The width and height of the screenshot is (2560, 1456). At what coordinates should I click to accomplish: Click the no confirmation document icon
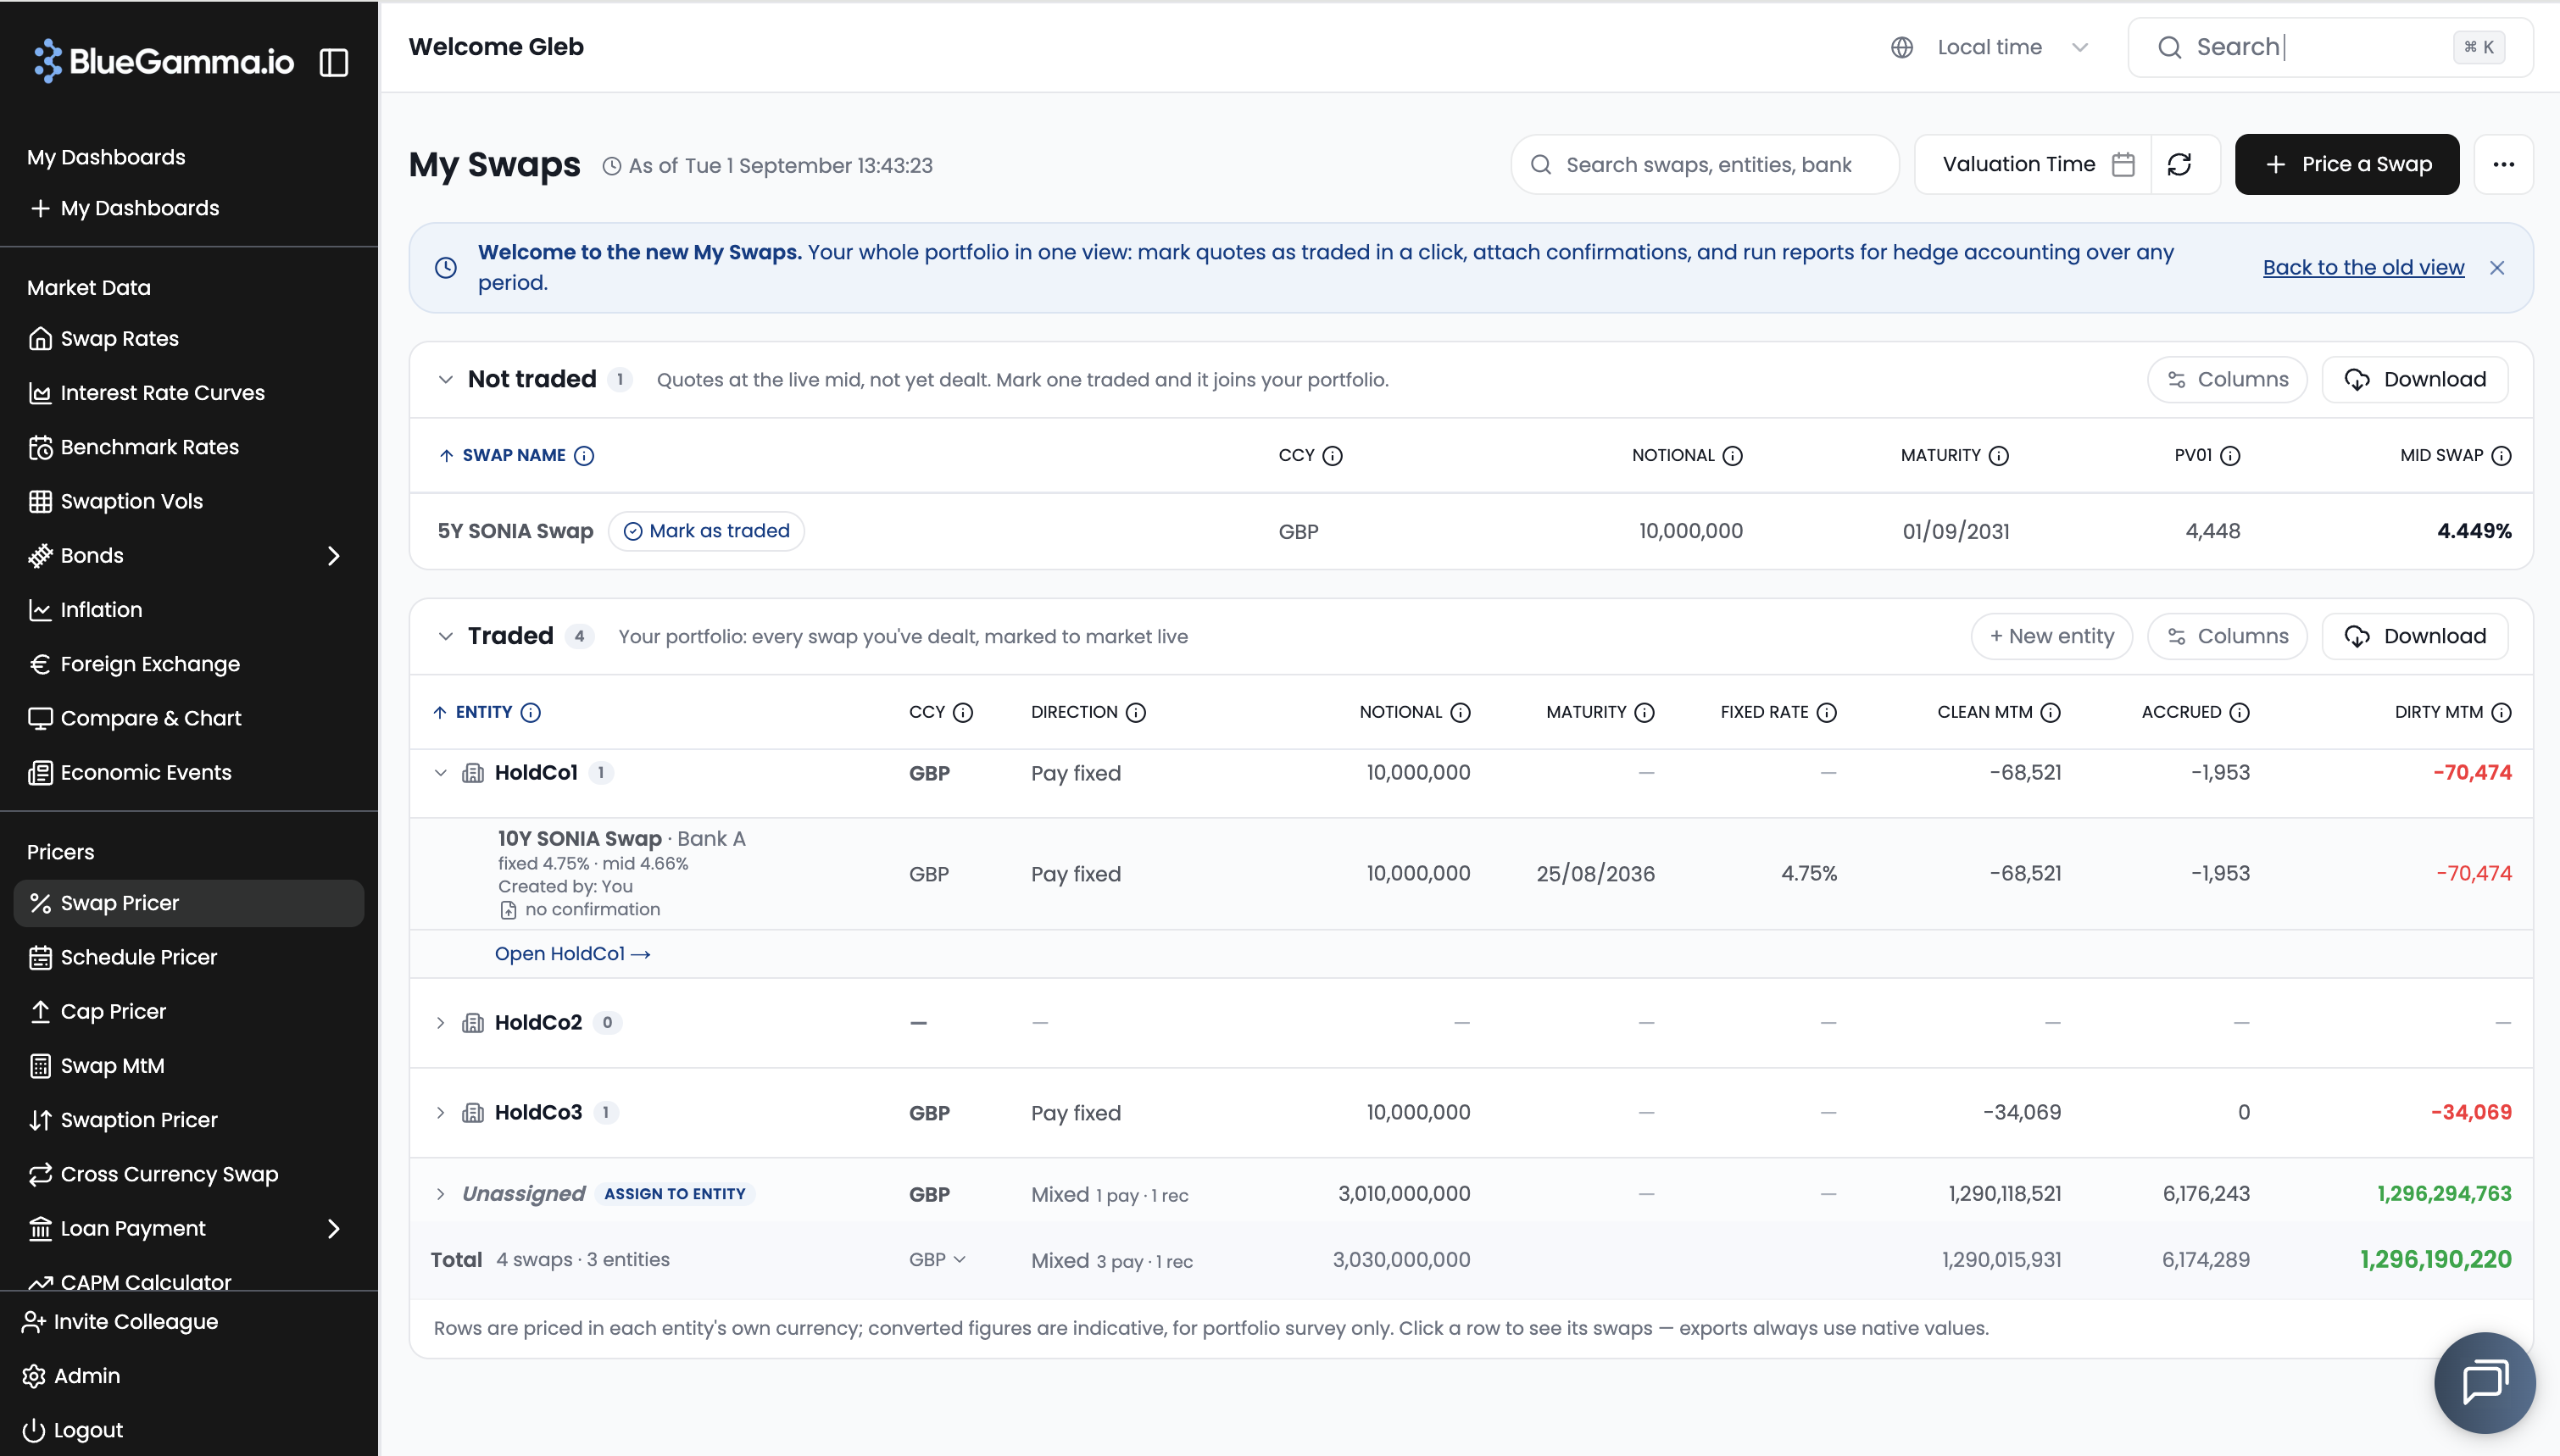pos(508,910)
